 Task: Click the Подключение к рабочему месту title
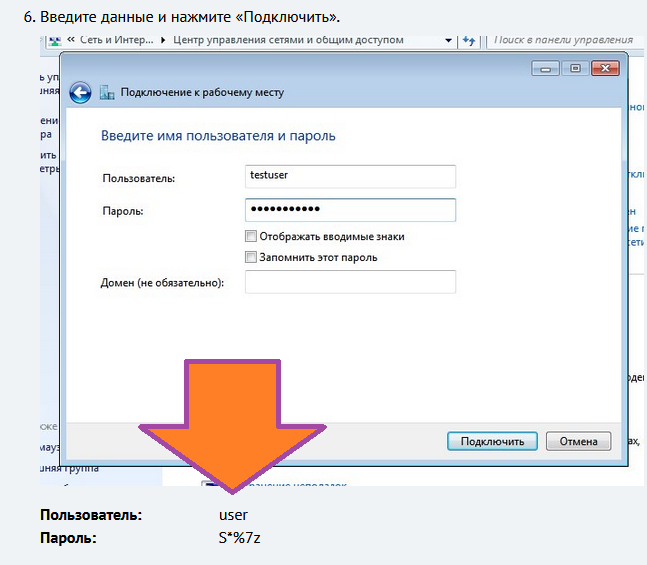(202, 92)
